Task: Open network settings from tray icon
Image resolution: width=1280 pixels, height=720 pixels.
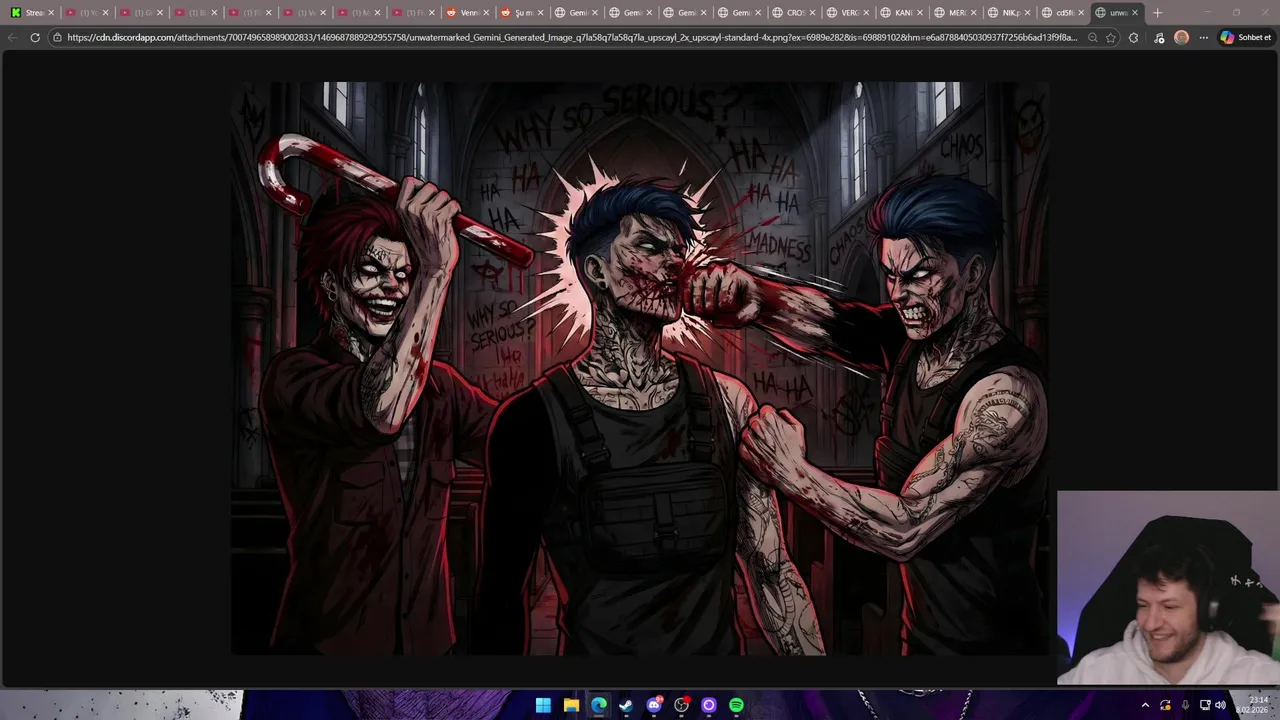Action: click(x=1205, y=705)
